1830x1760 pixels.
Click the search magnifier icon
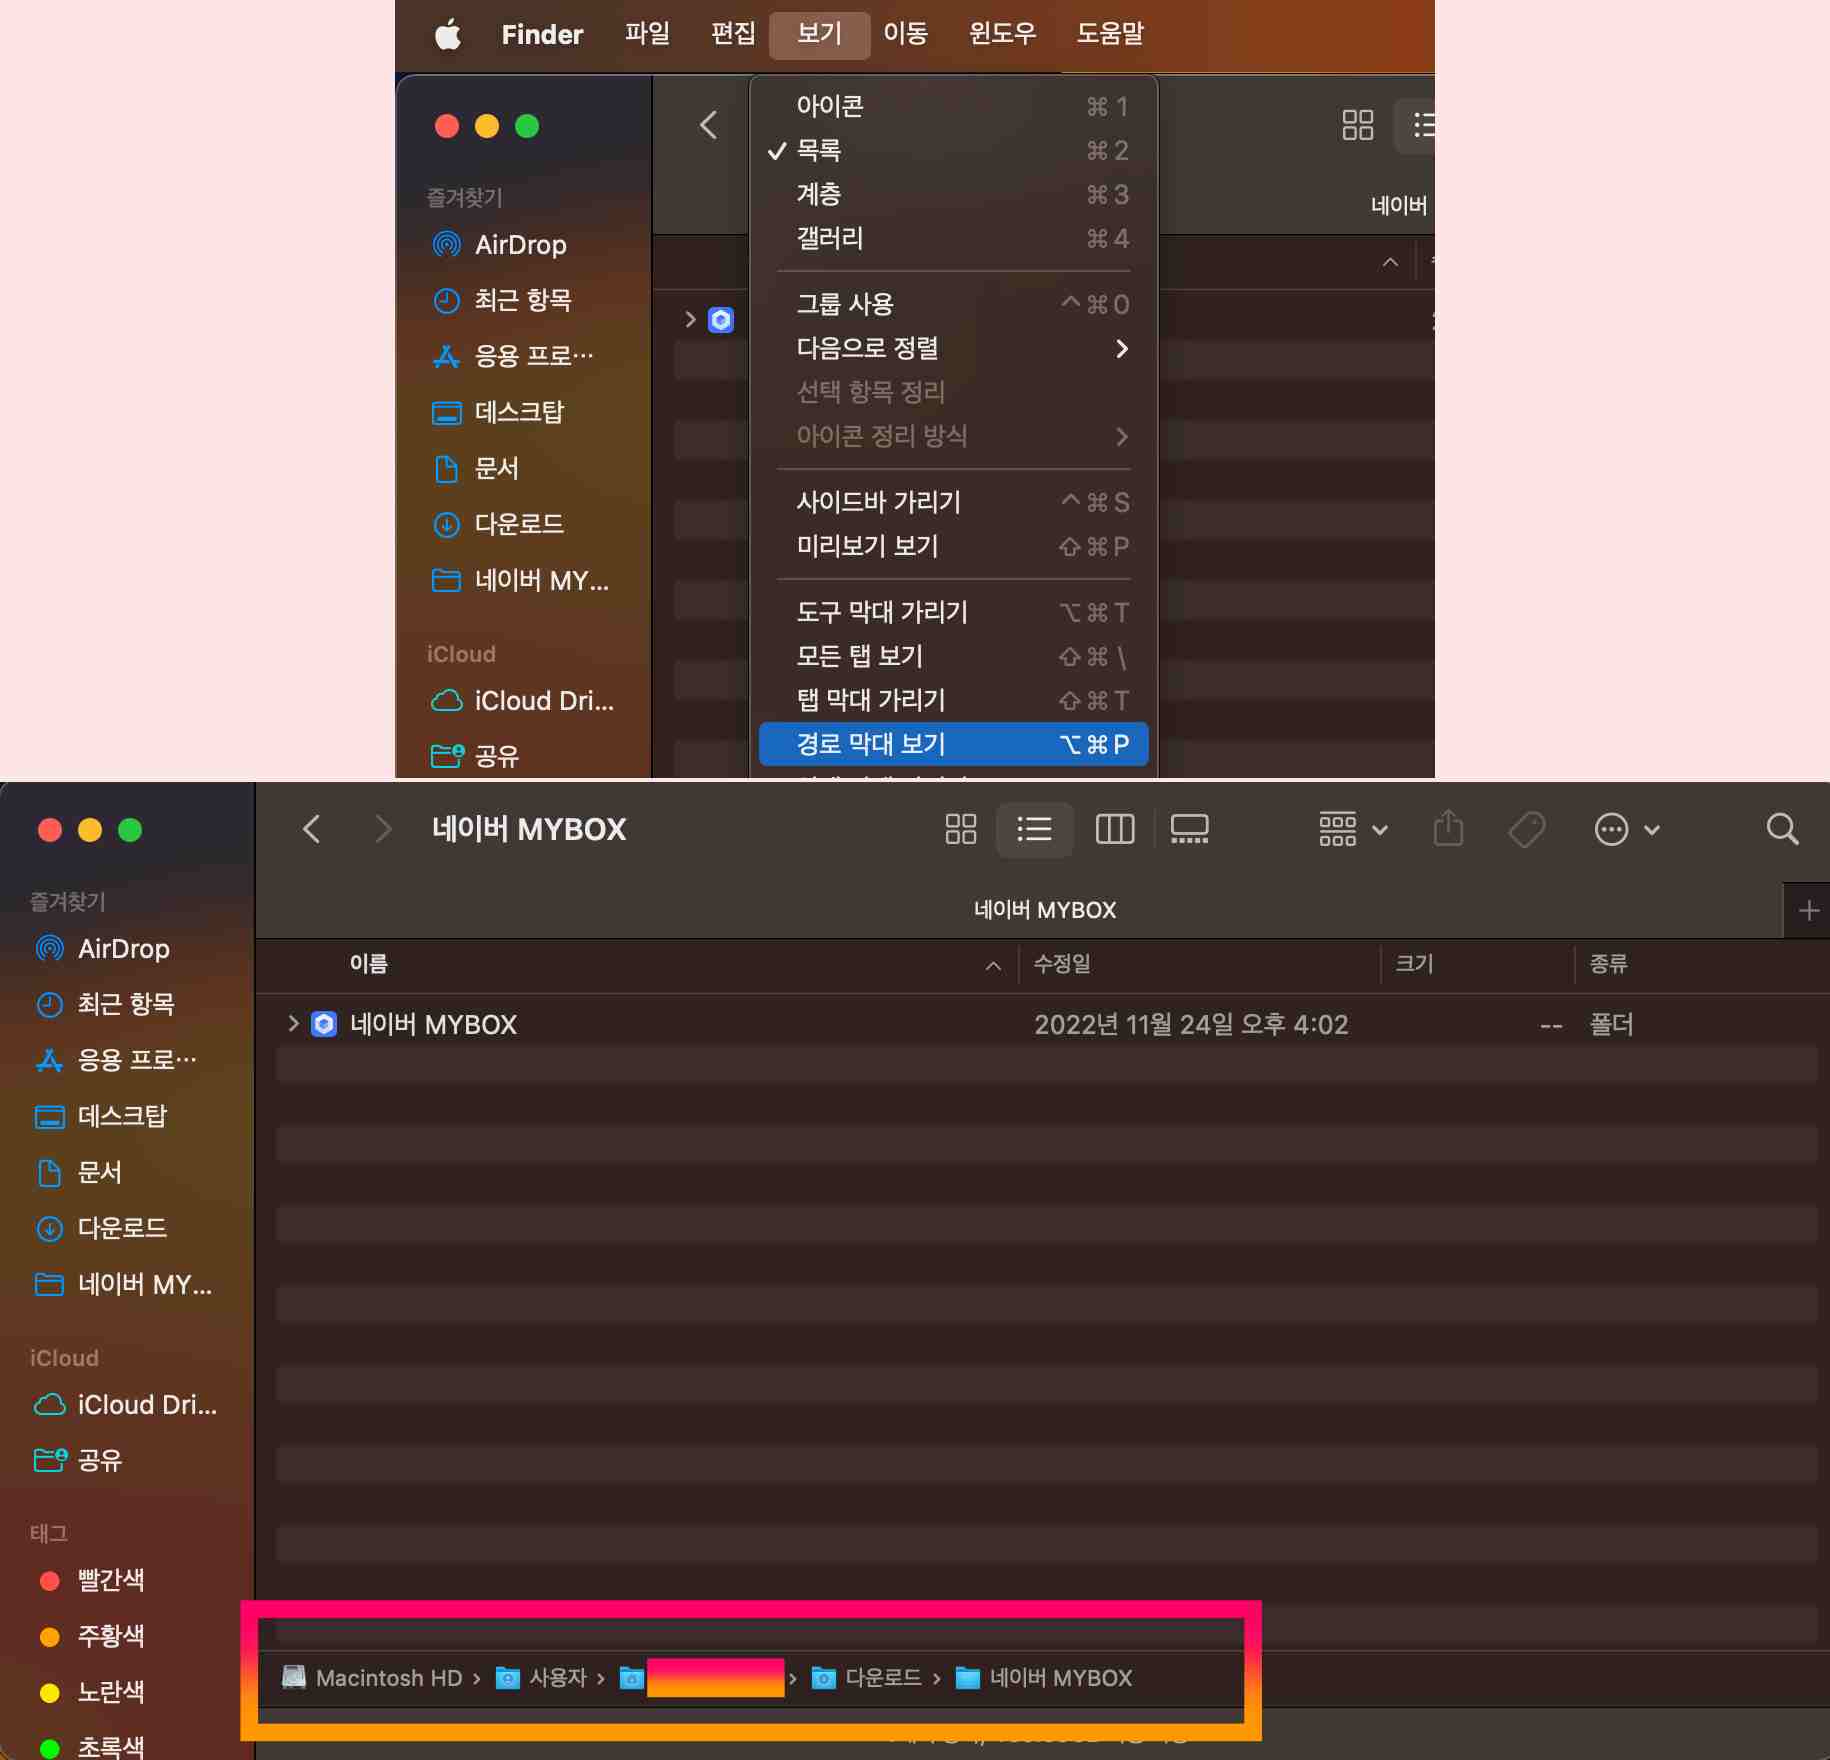1782,829
